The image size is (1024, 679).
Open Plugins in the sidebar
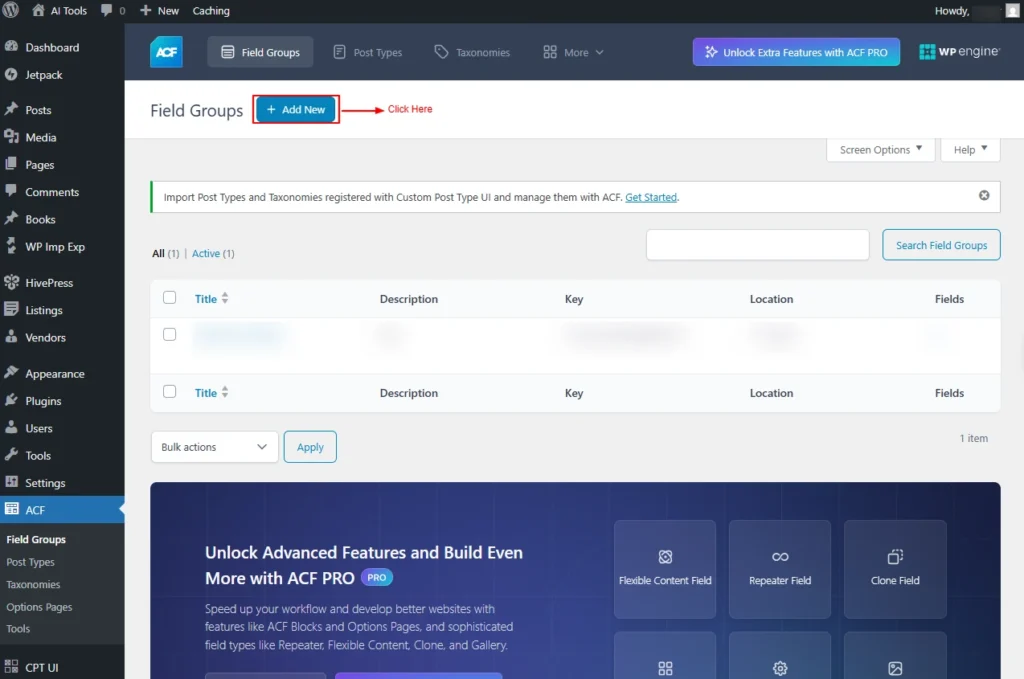coord(43,401)
